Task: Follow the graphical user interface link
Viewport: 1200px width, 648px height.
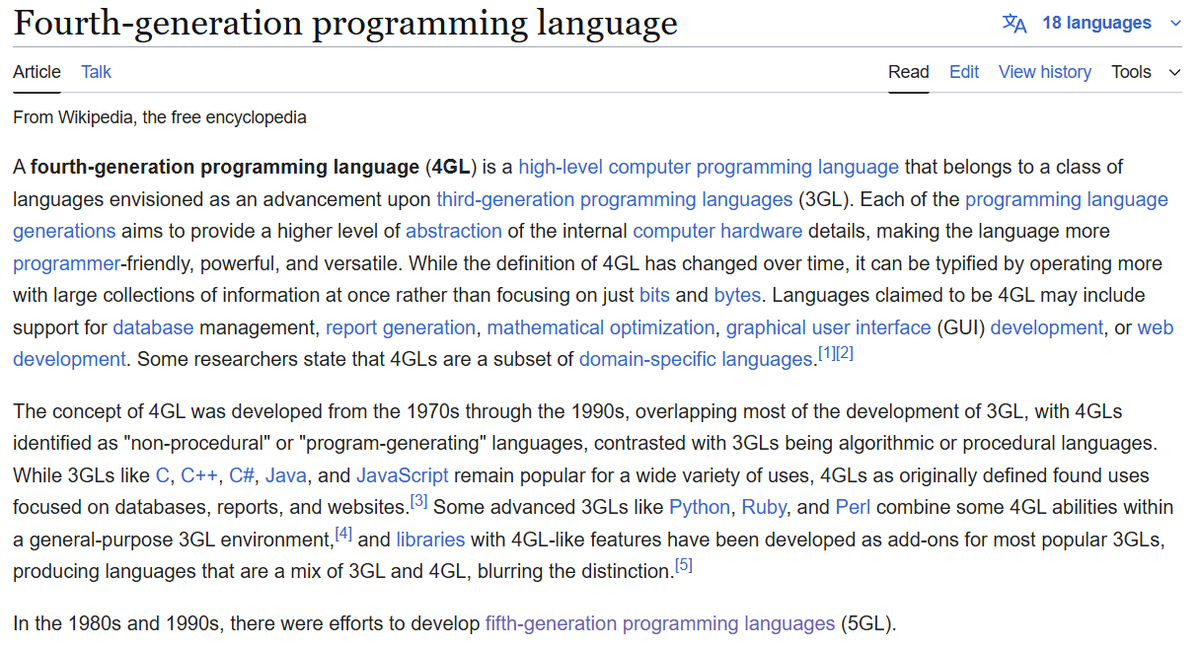Action: [x=829, y=327]
